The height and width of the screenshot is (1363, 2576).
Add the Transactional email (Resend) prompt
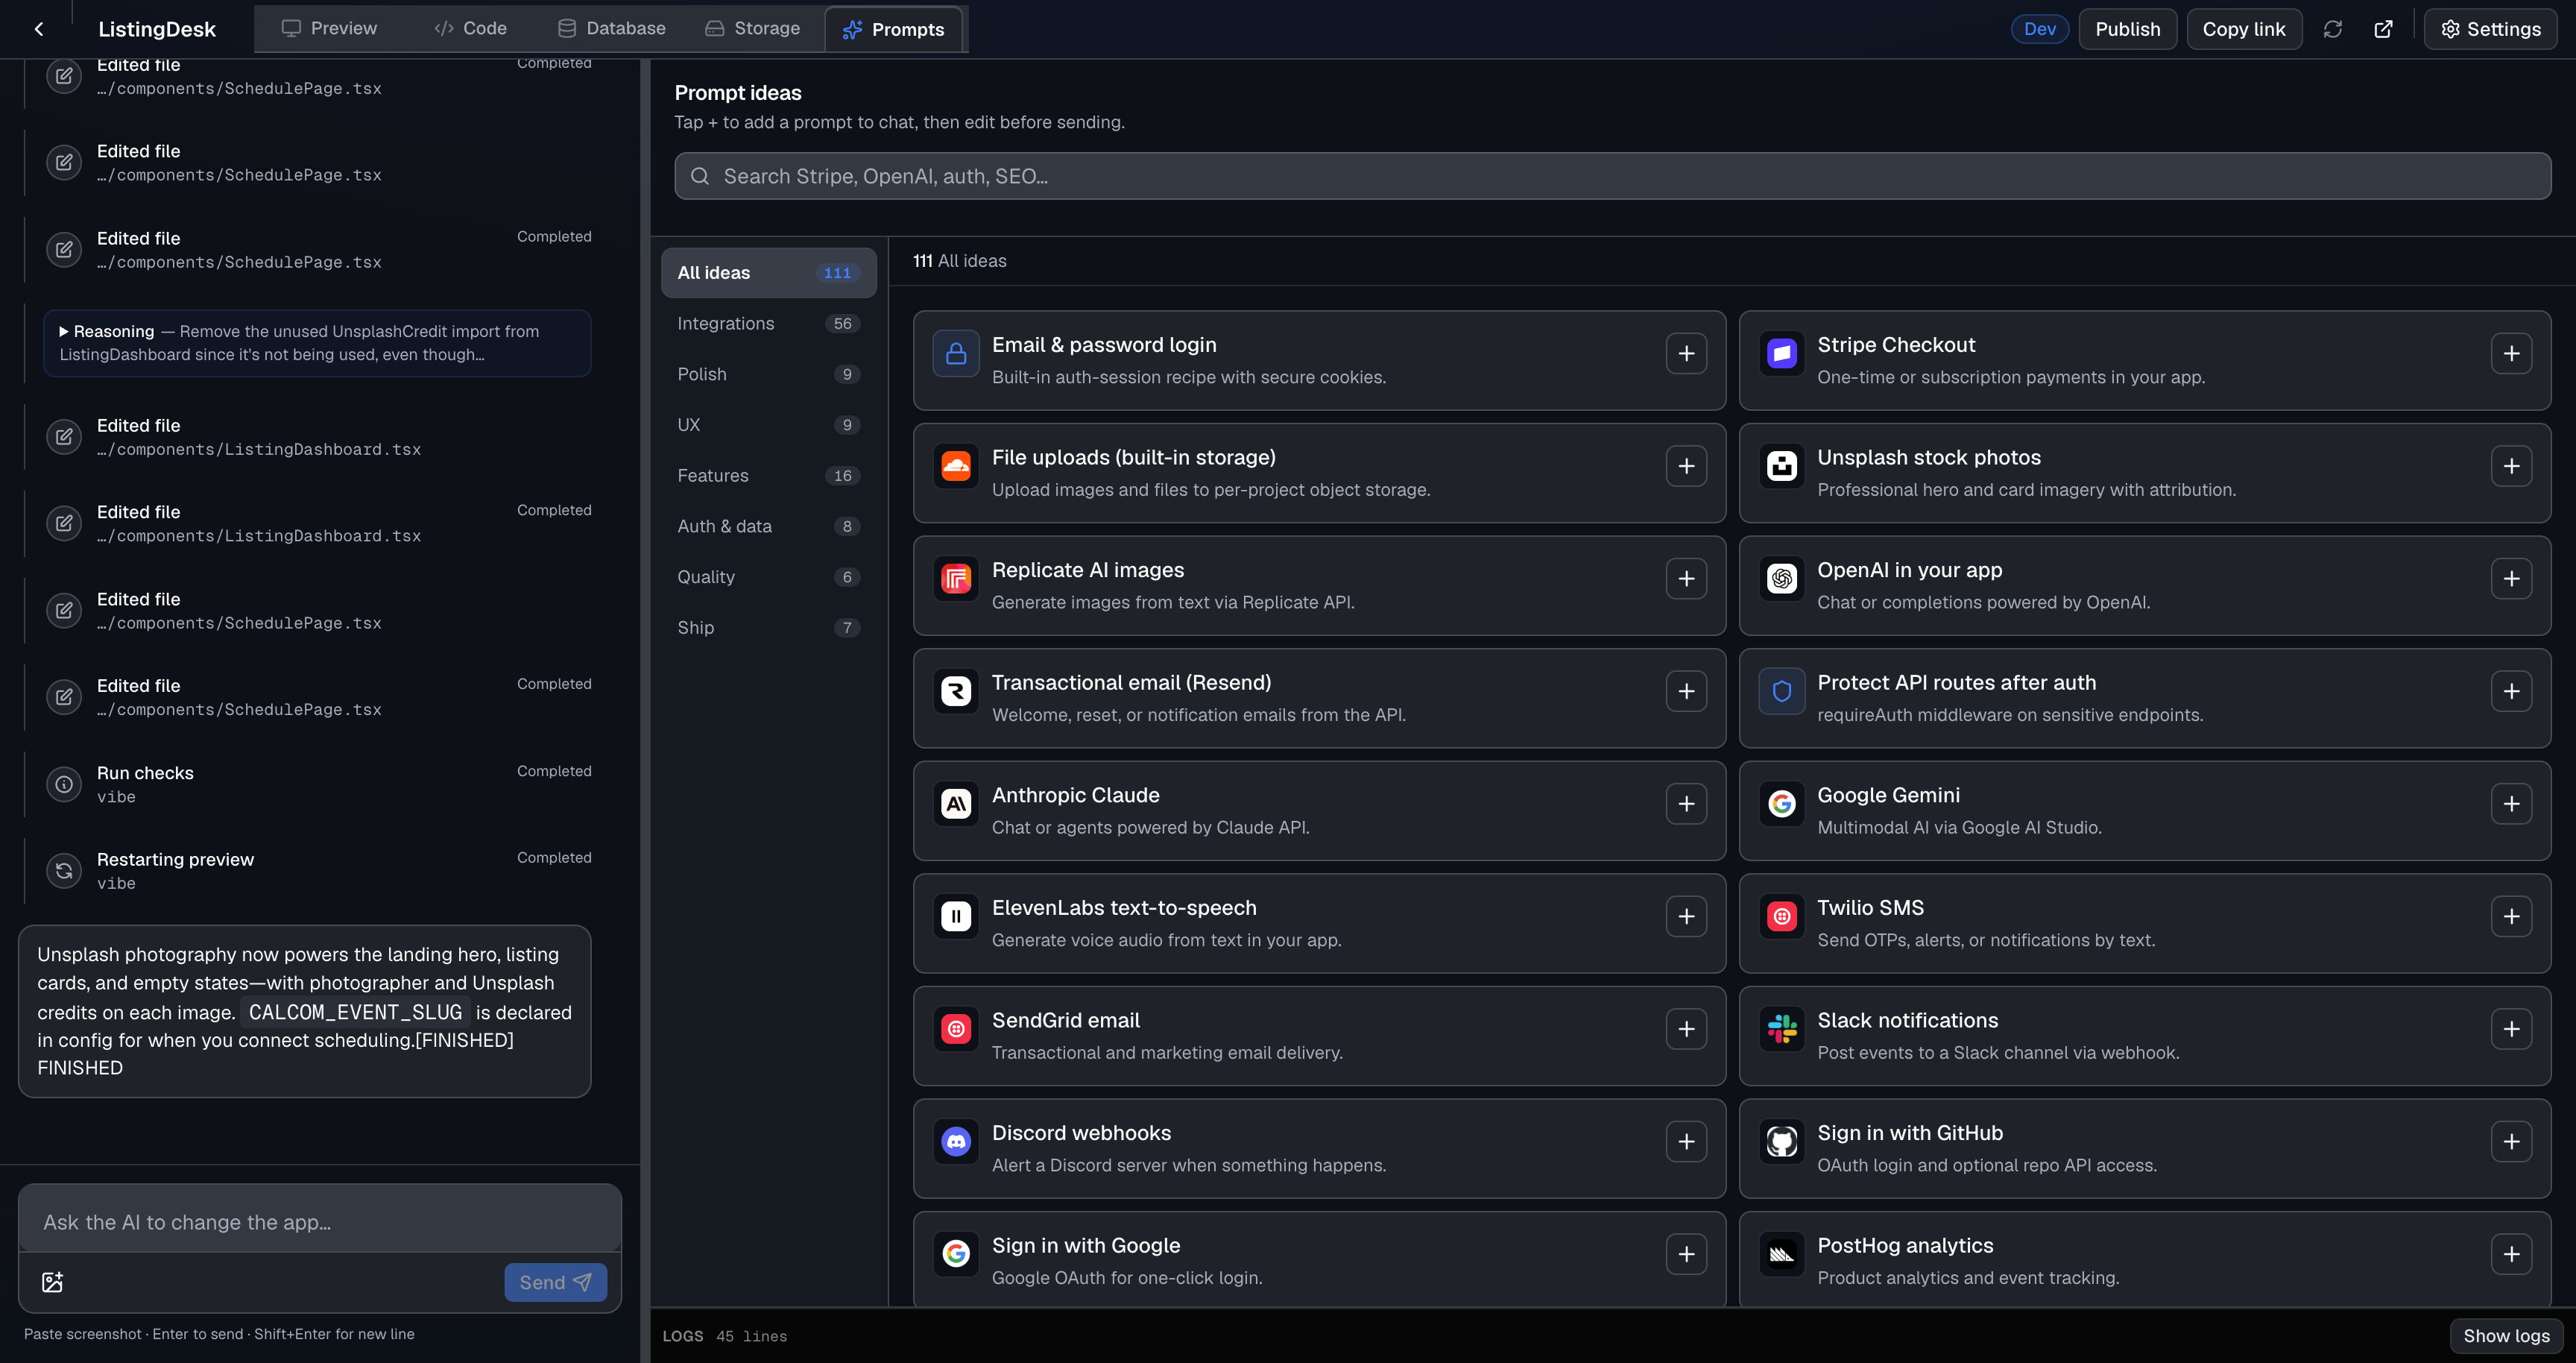pyautogui.click(x=1686, y=691)
